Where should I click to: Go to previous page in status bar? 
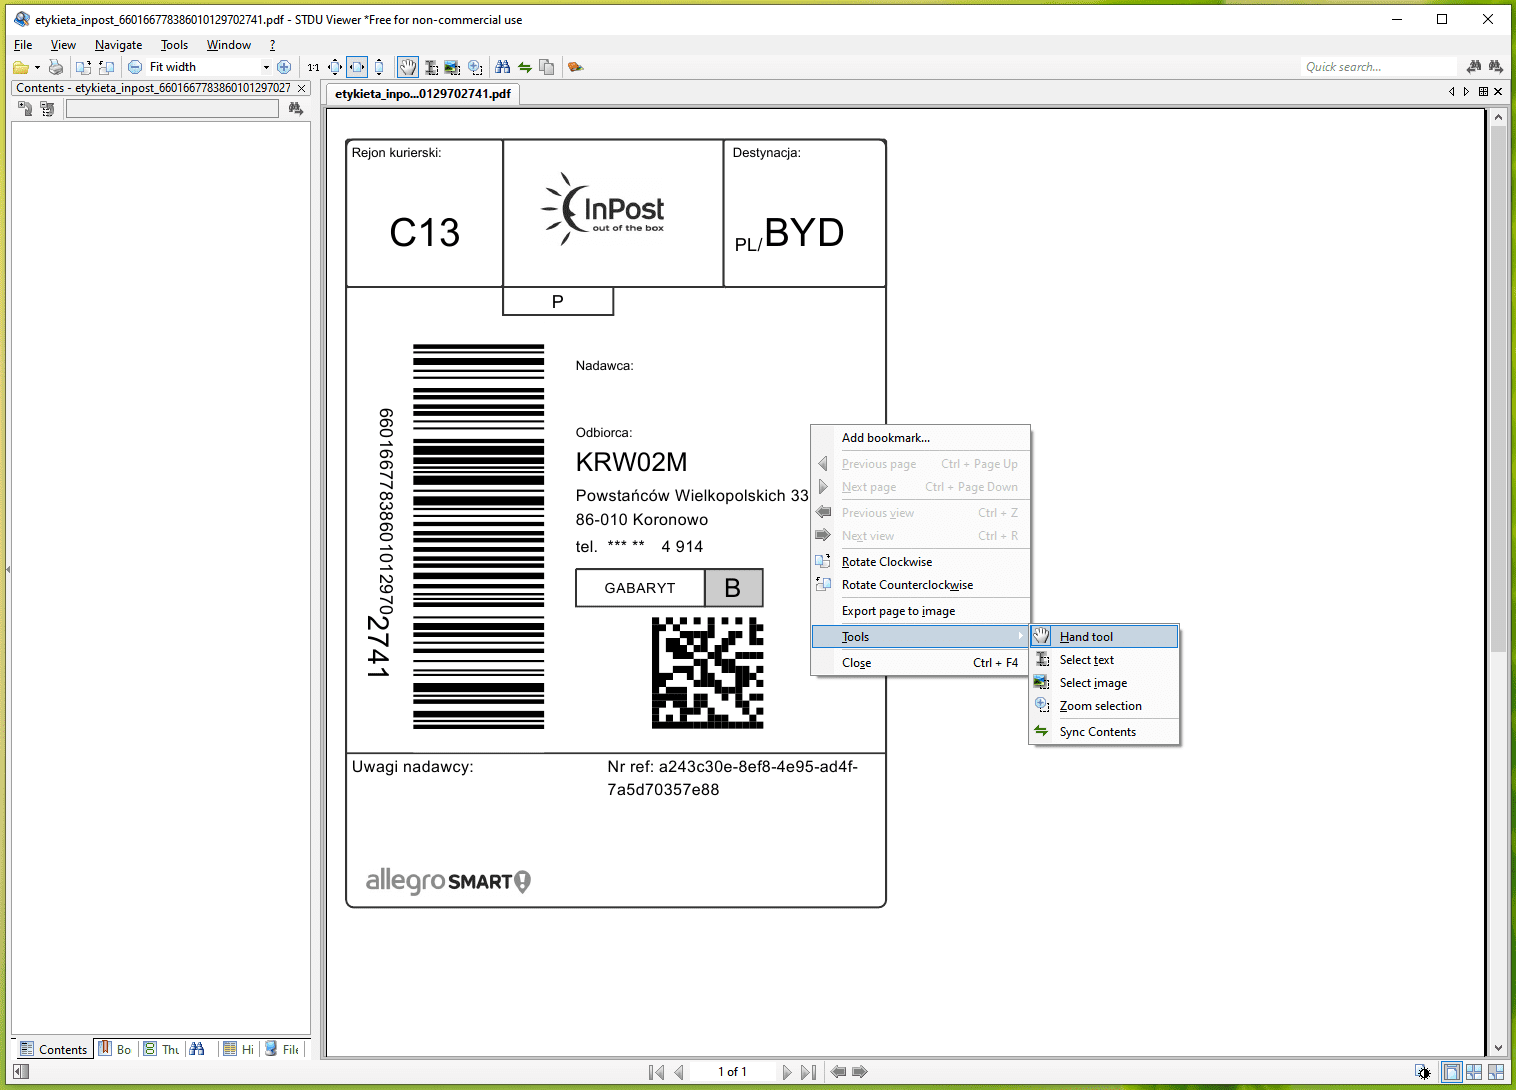[679, 1072]
